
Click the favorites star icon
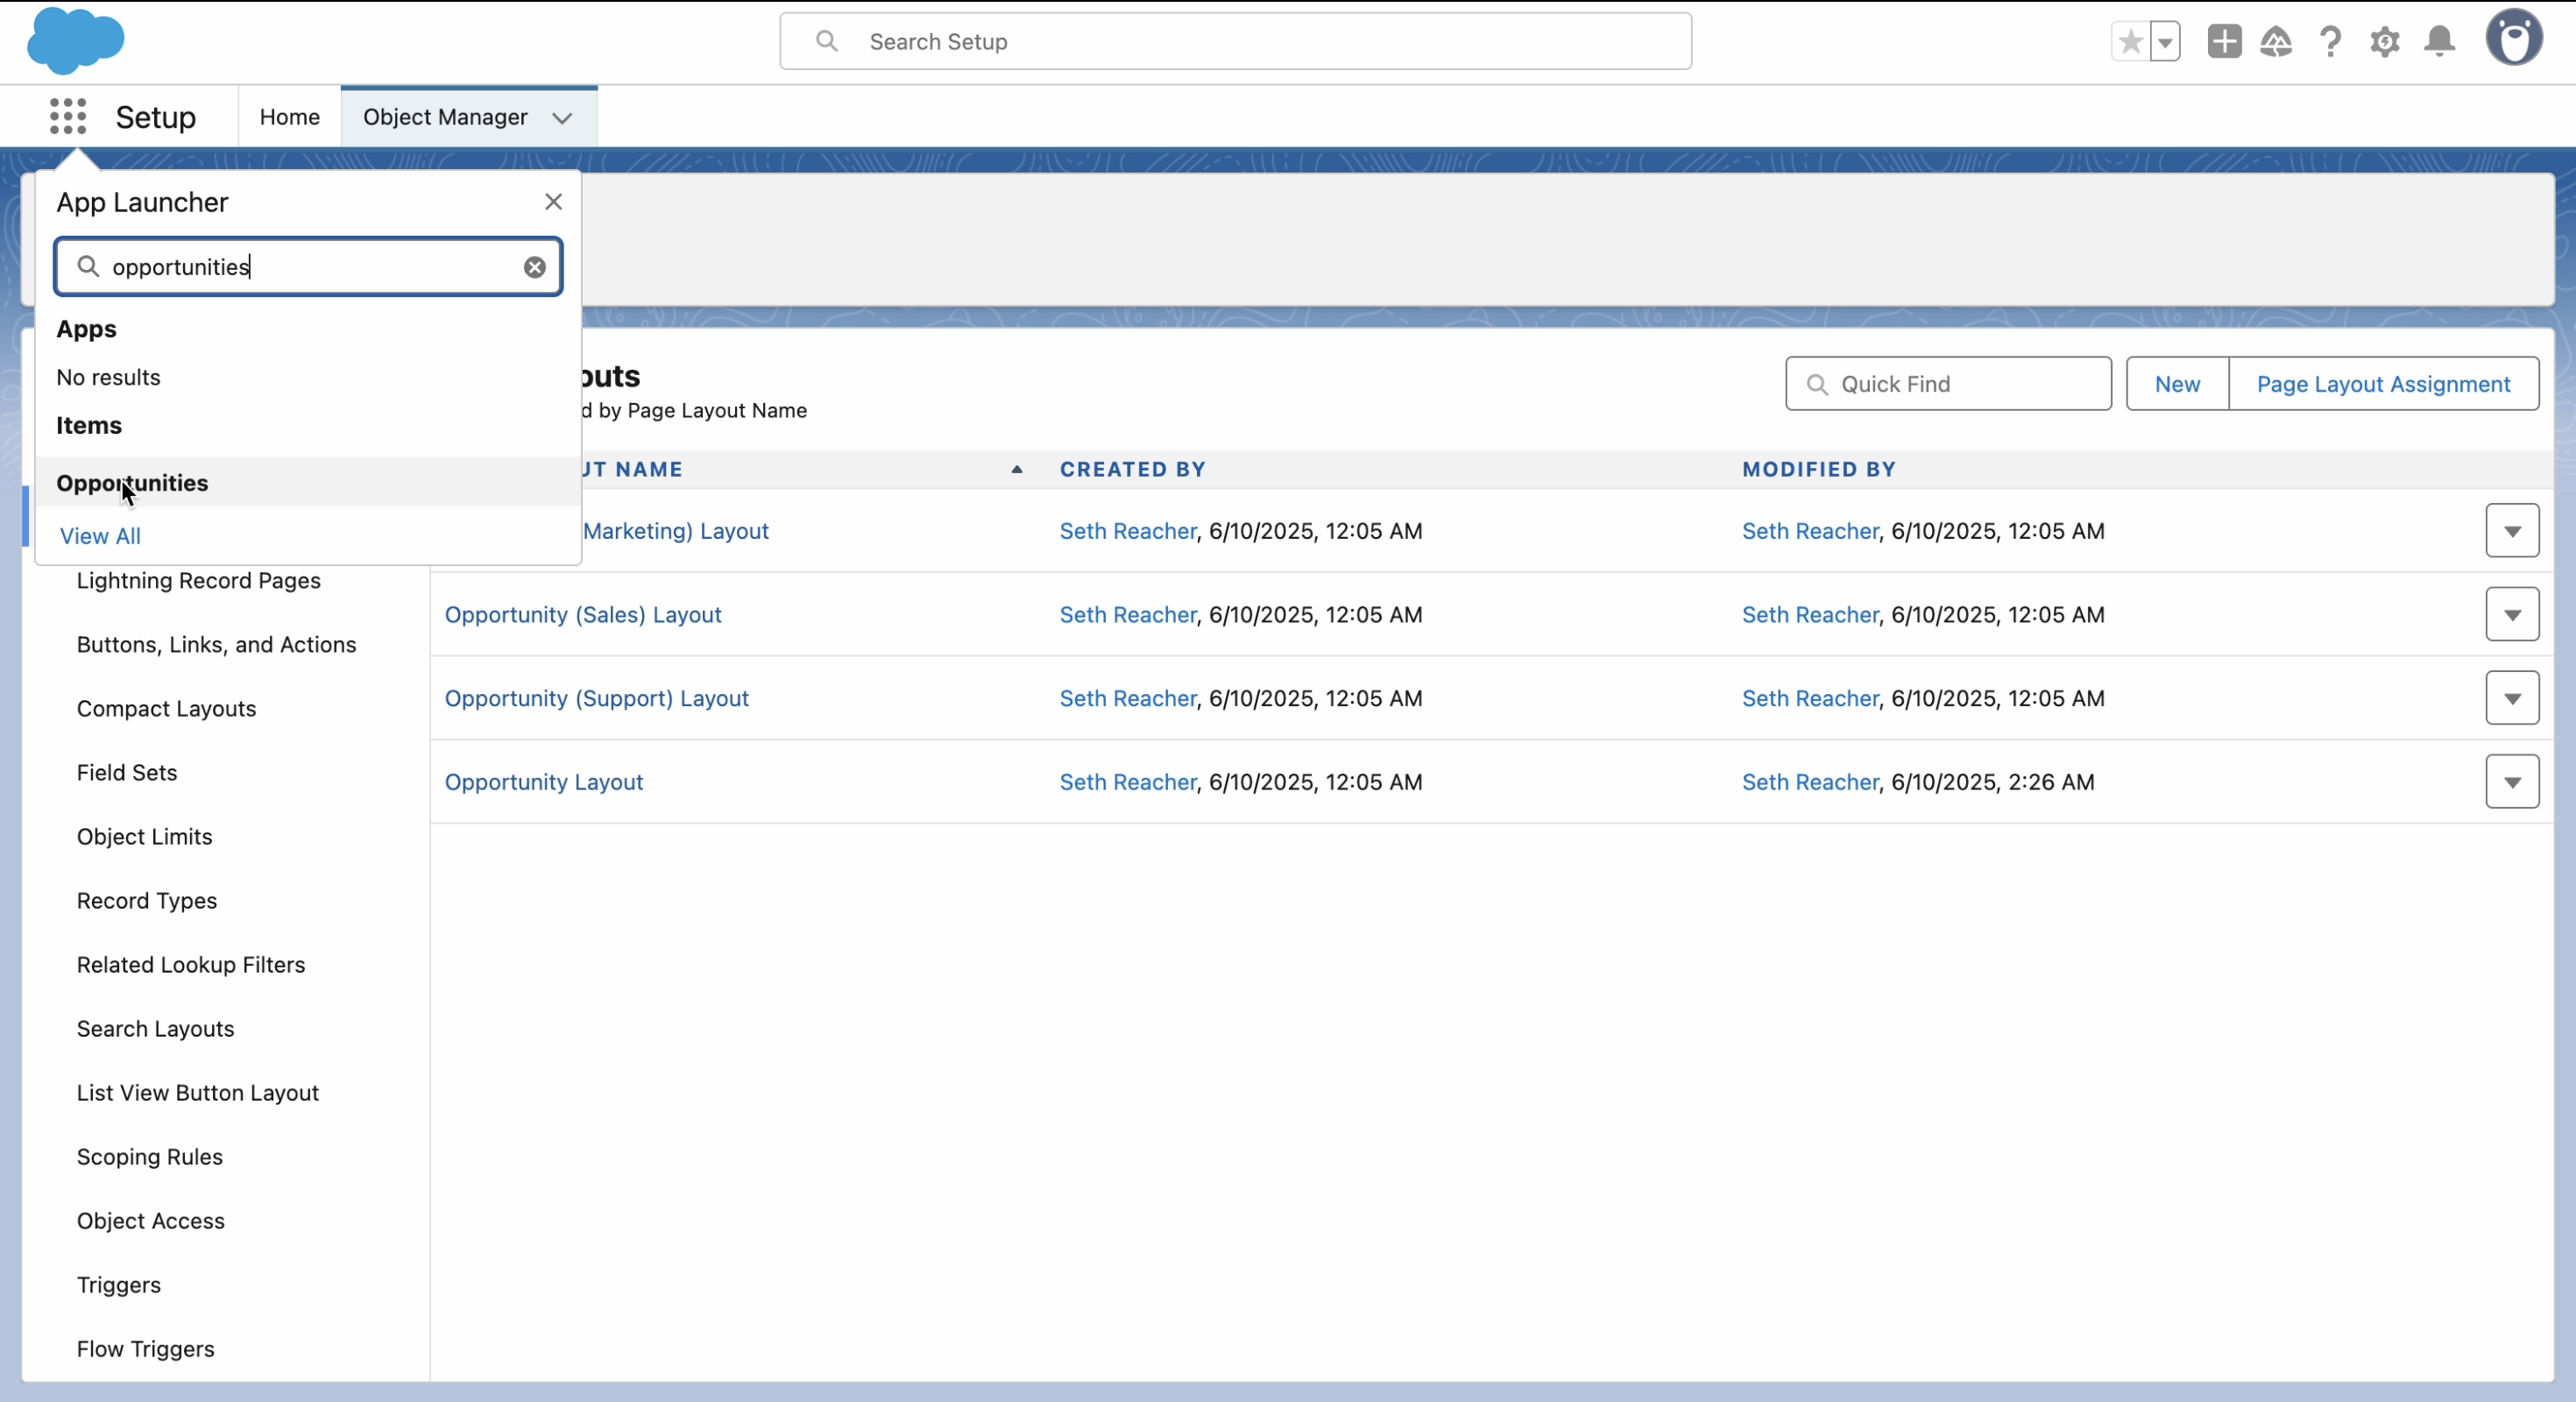click(2130, 42)
